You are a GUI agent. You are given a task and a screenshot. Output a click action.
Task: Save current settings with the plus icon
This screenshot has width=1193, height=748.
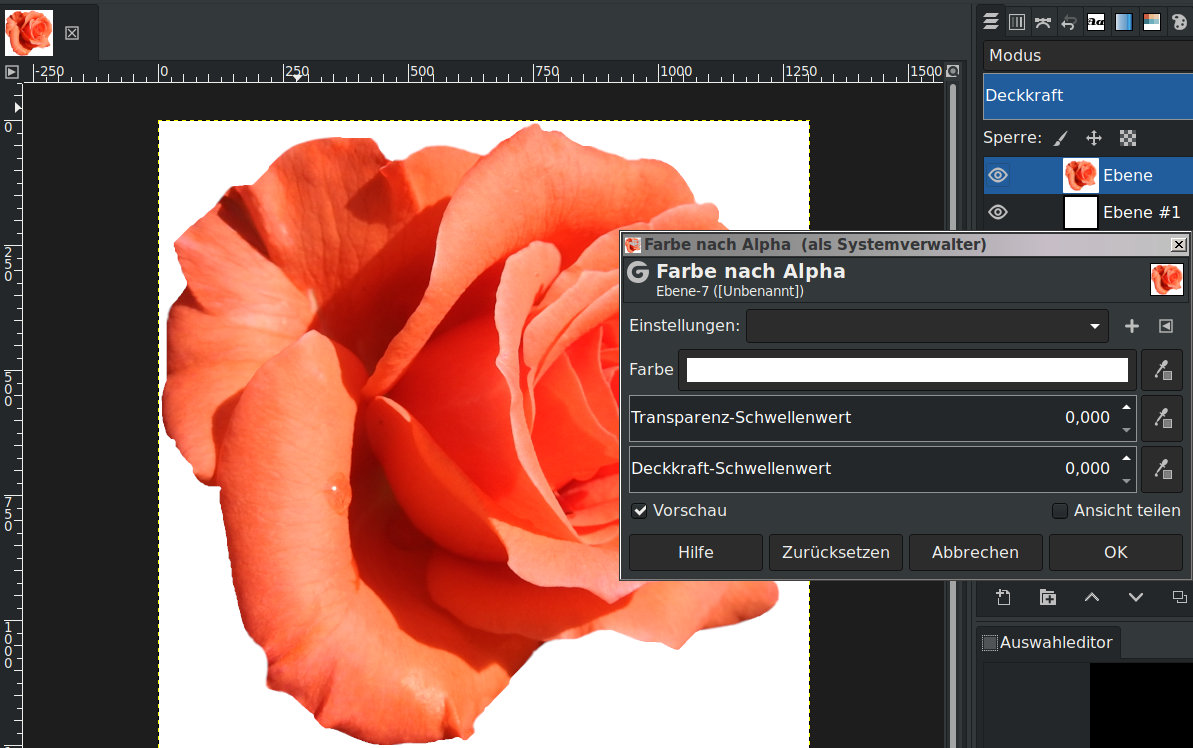(1132, 326)
